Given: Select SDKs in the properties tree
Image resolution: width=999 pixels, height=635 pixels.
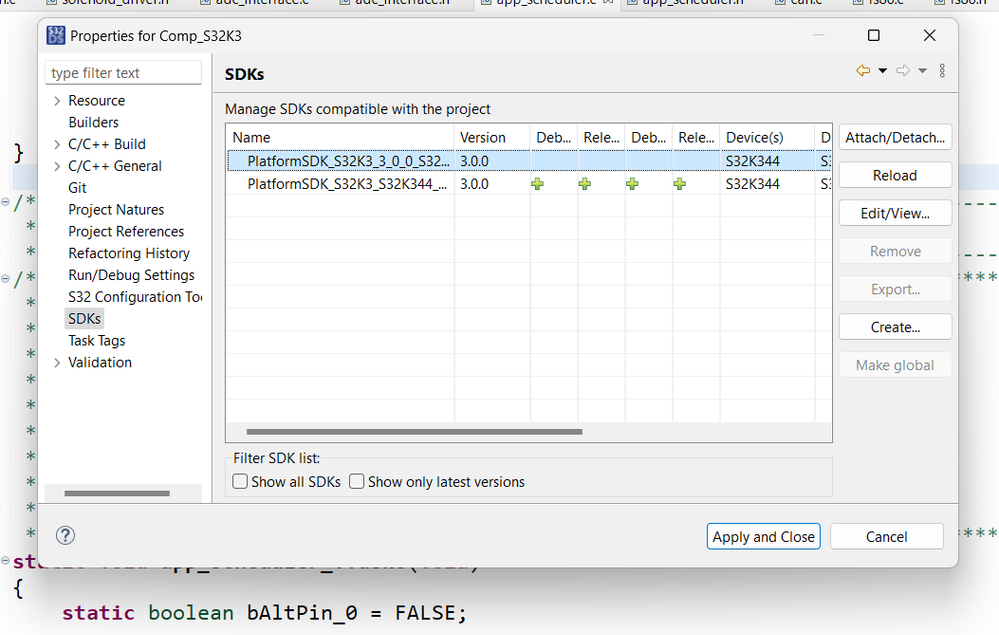Looking at the screenshot, I should 85,318.
